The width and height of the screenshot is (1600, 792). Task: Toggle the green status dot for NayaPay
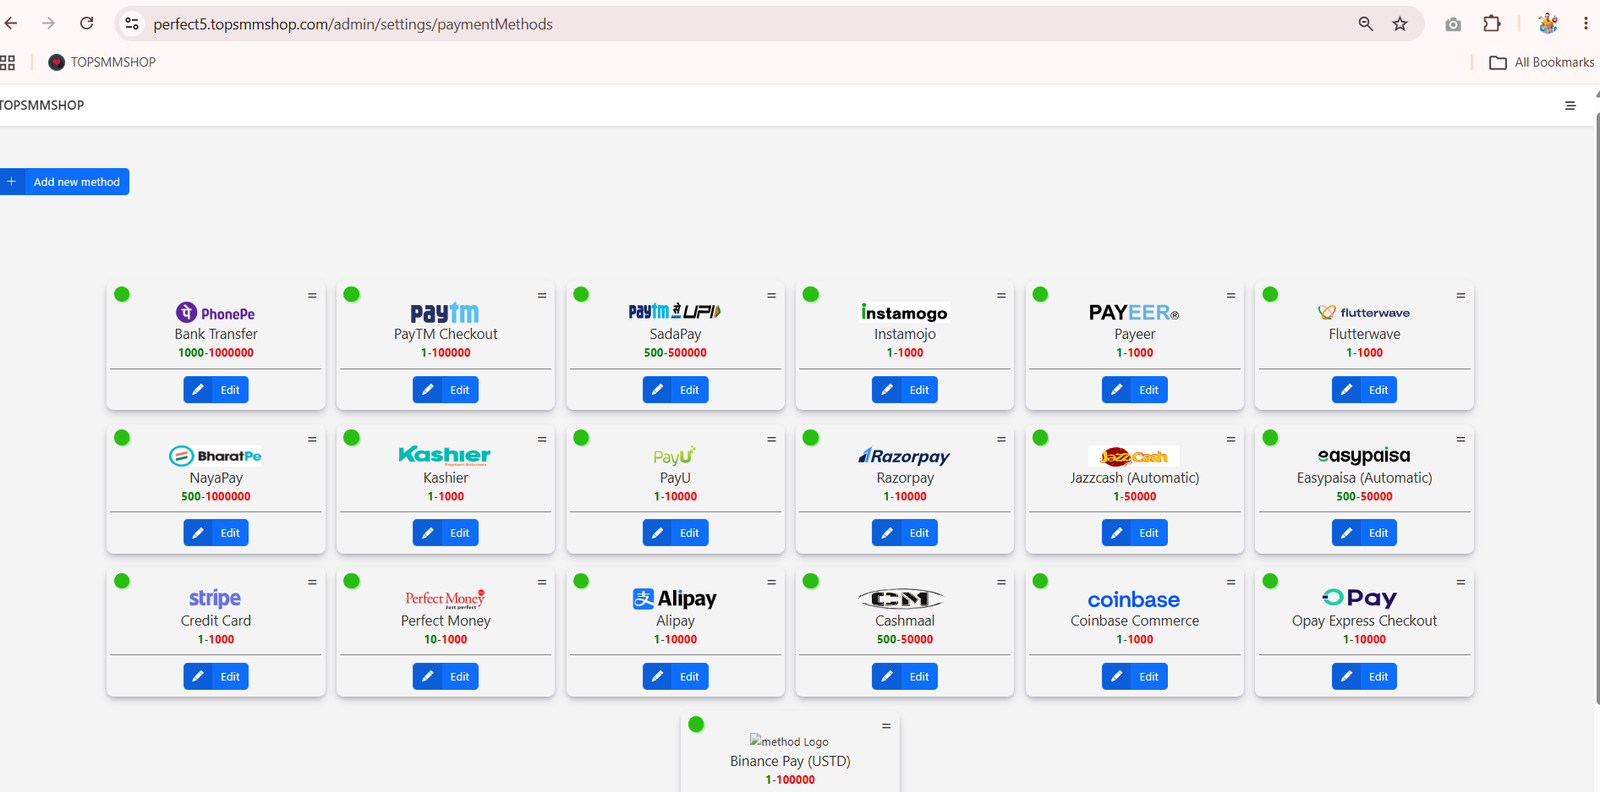(x=122, y=437)
